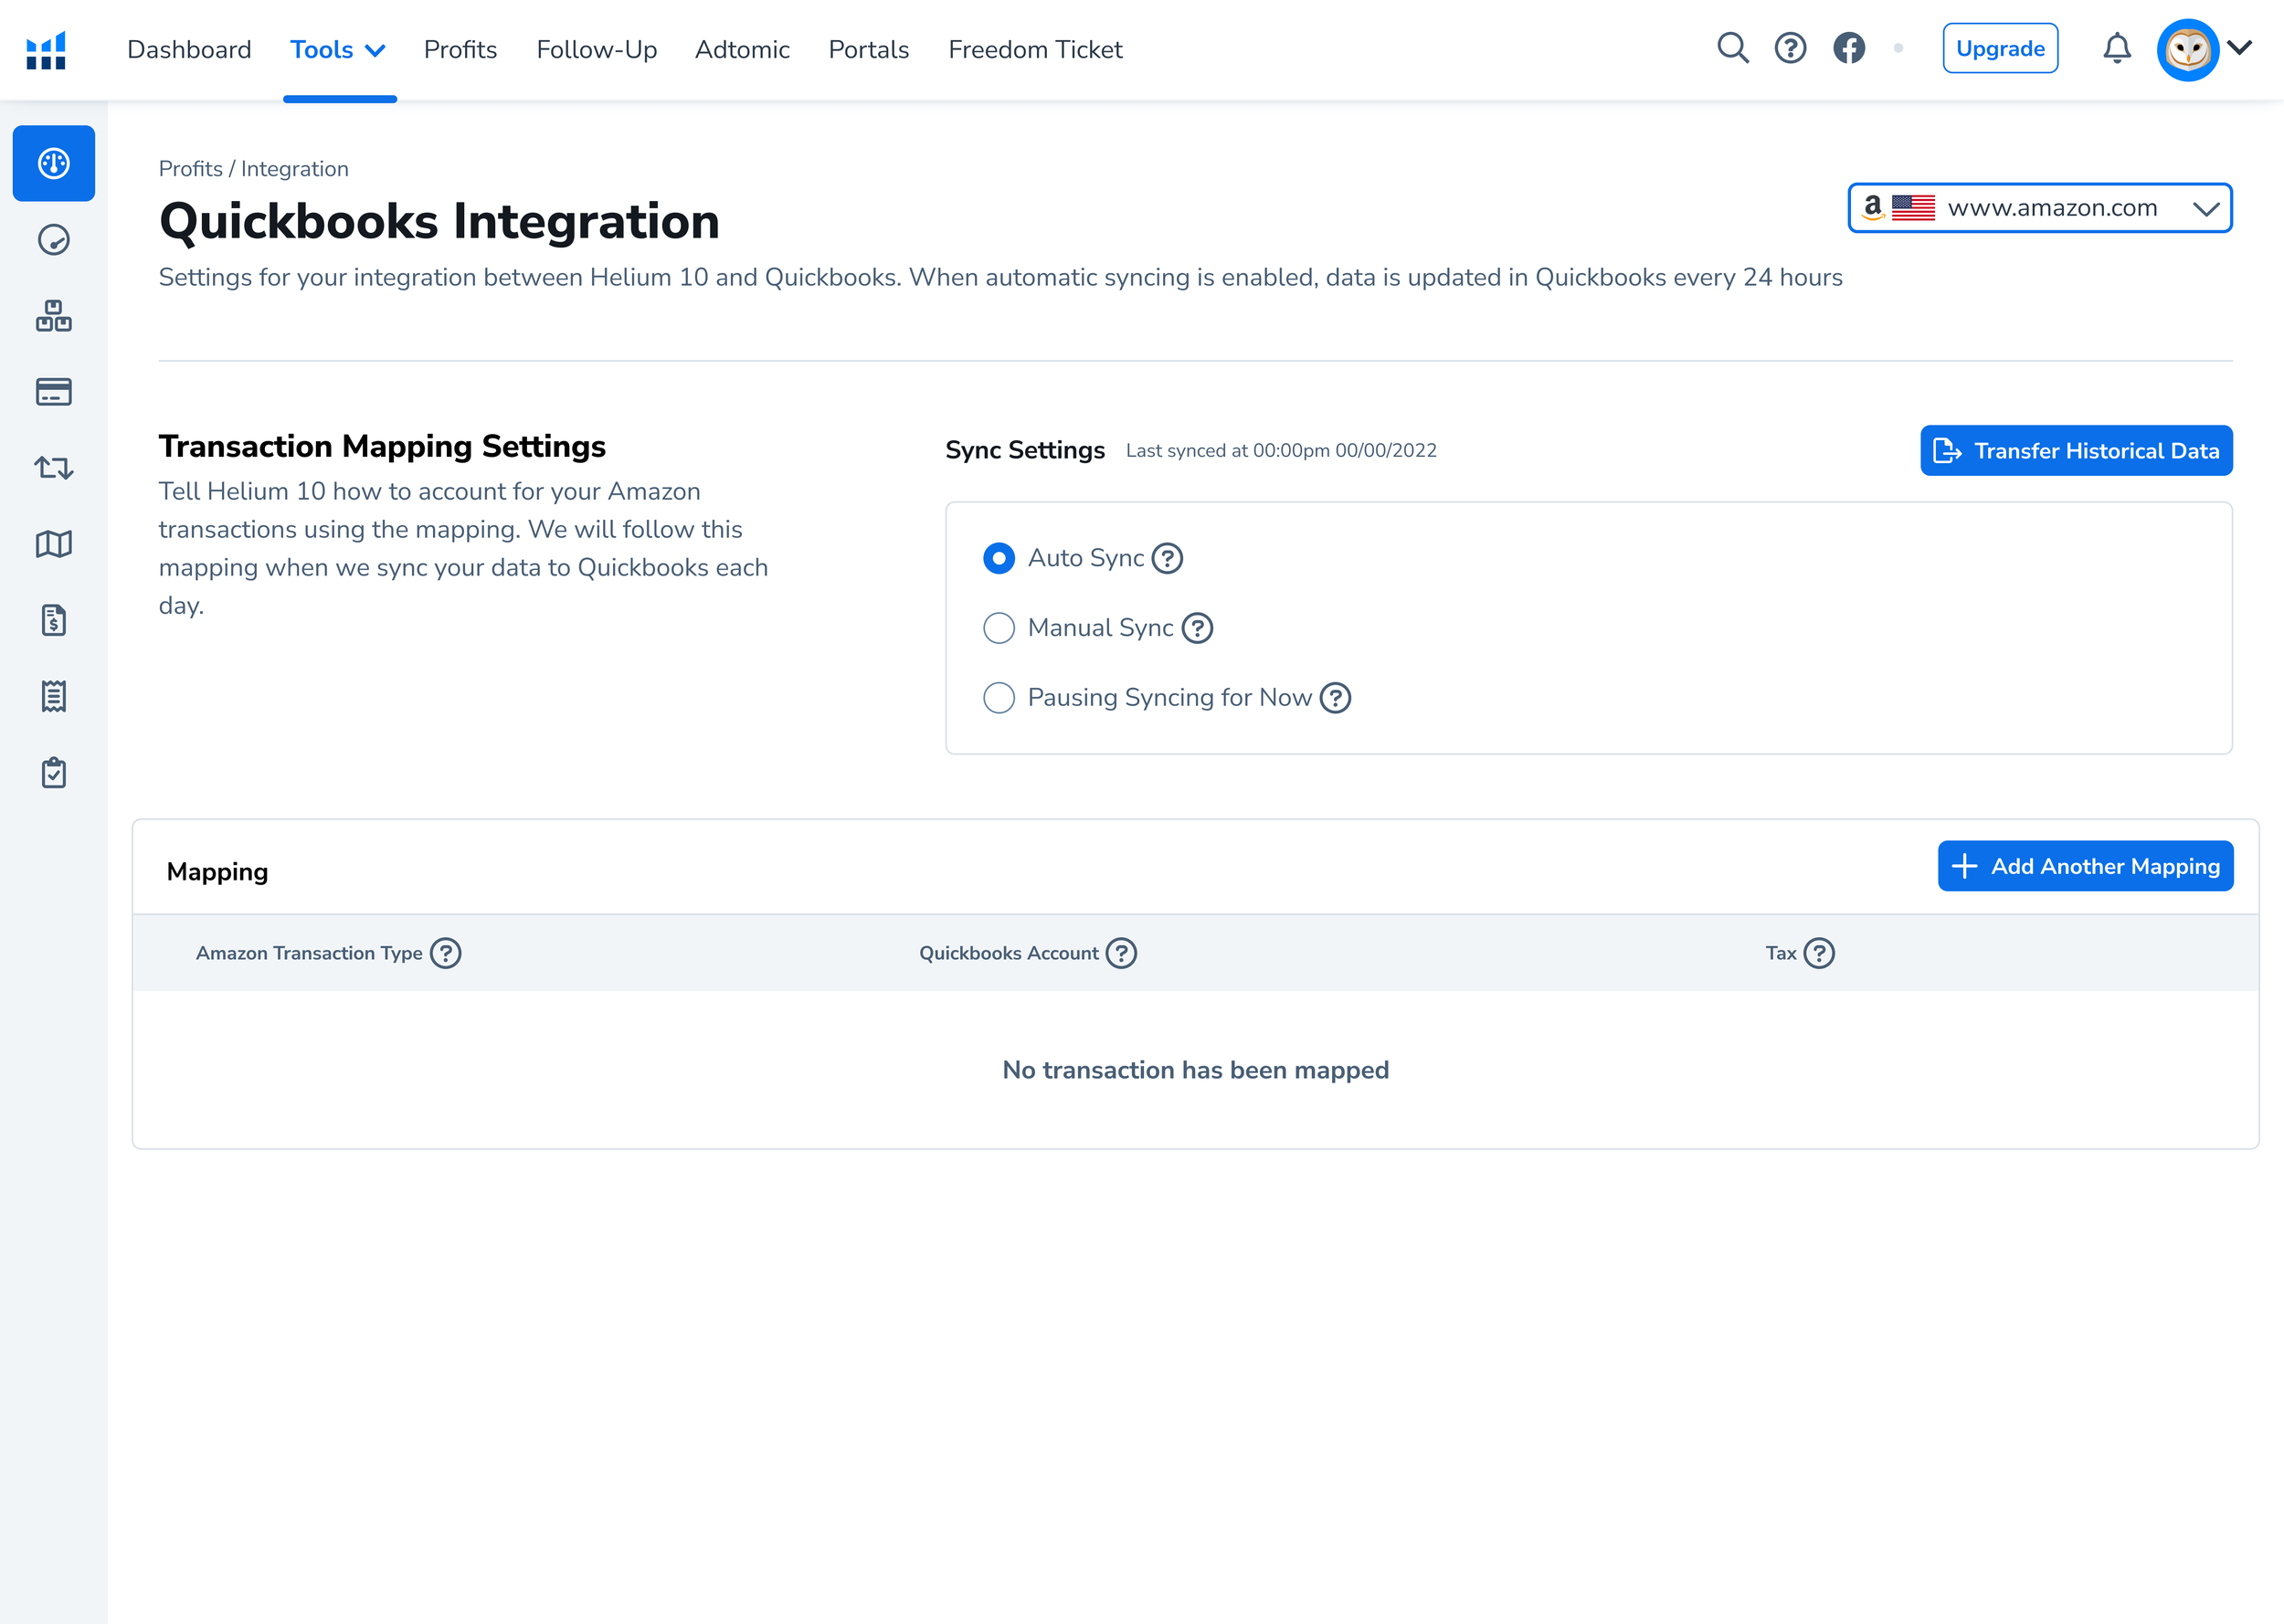Click the Transfer Historical Data button
This screenshot has width=2284, height=1624.
pos(2076,451)
